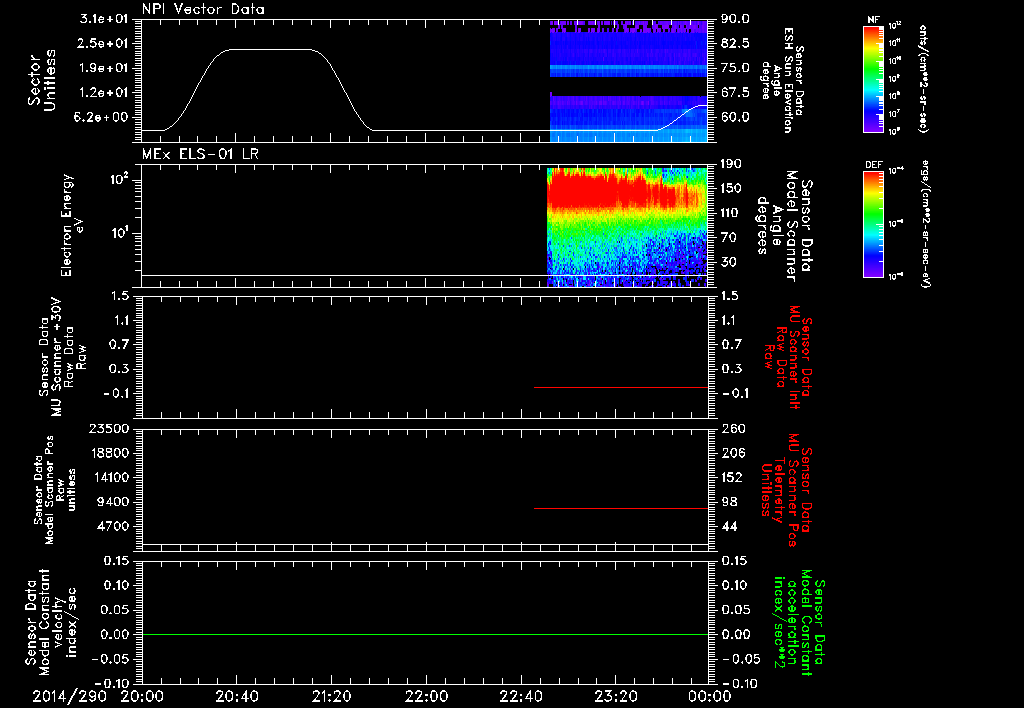1024x708 pixels.
Task: Select the 'NPI Vector Data' panel title
Action: point(203,9)
